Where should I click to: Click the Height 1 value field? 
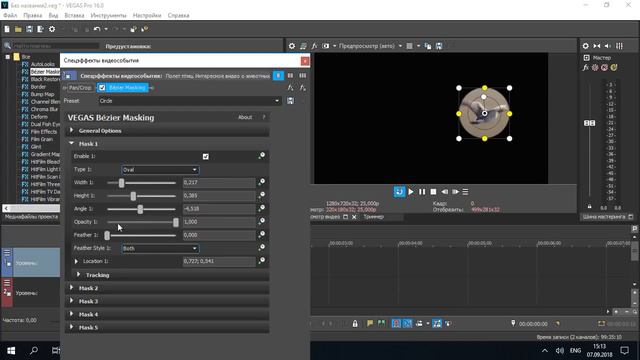click(219, 196)
